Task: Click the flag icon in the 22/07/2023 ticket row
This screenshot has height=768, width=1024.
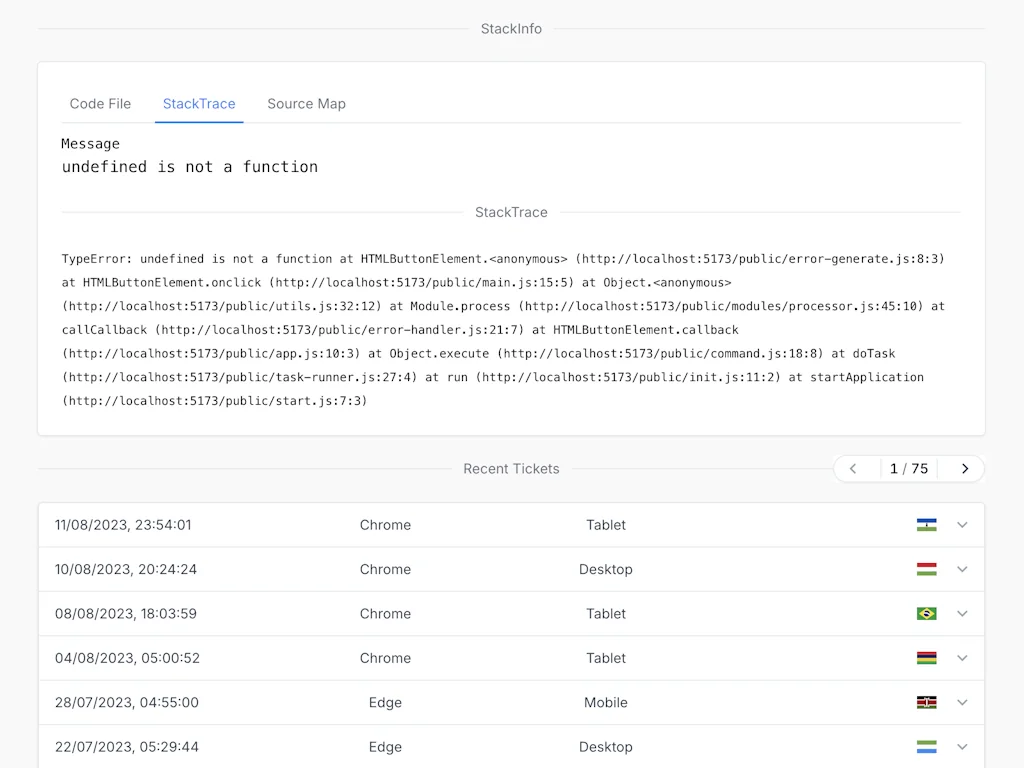Action: click(926, 747)
